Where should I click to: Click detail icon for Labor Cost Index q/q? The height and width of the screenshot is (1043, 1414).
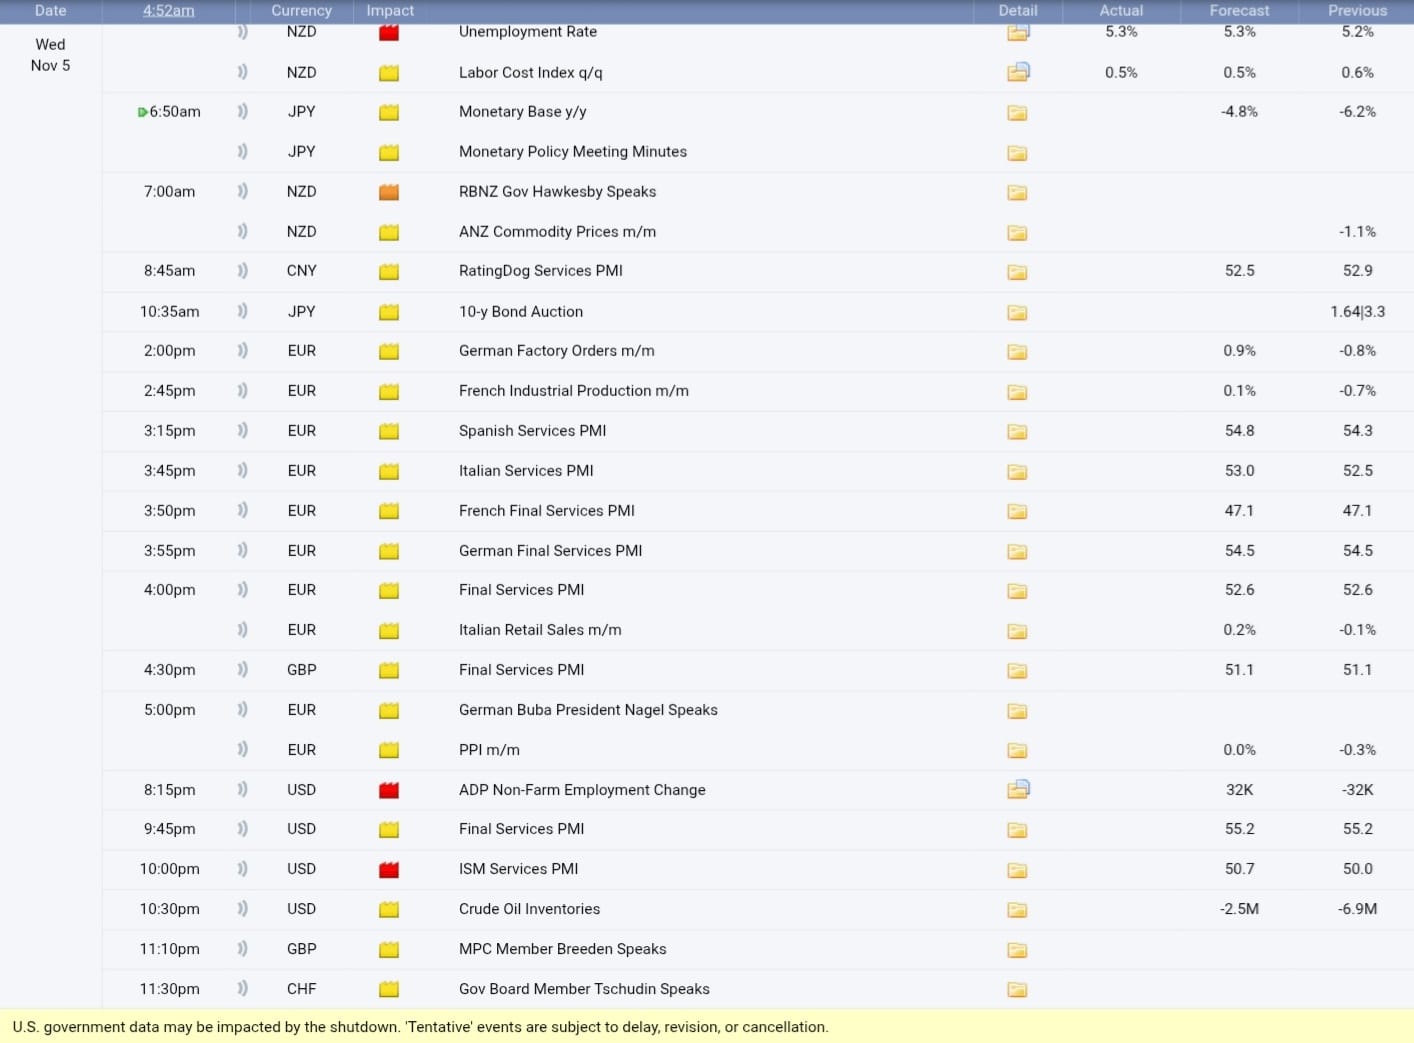coord(1017,72)
